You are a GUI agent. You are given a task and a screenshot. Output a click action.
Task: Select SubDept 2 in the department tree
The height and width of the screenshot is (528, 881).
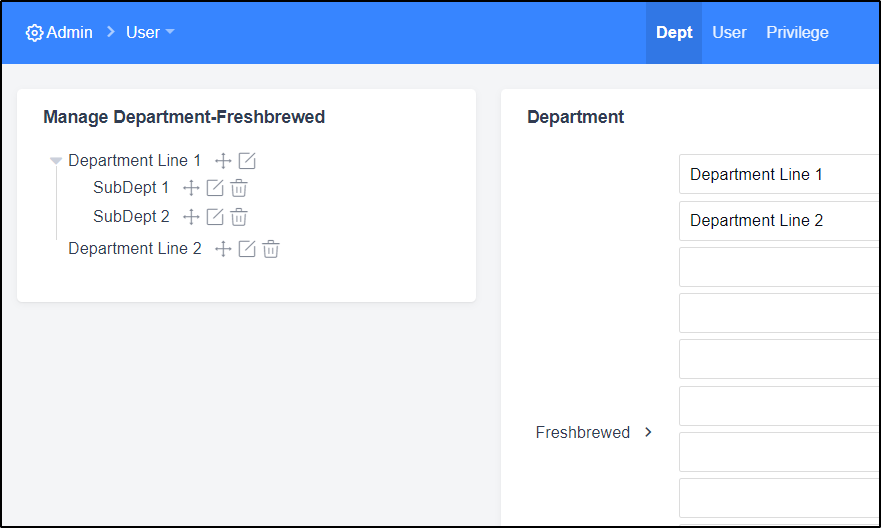[131, 216]
